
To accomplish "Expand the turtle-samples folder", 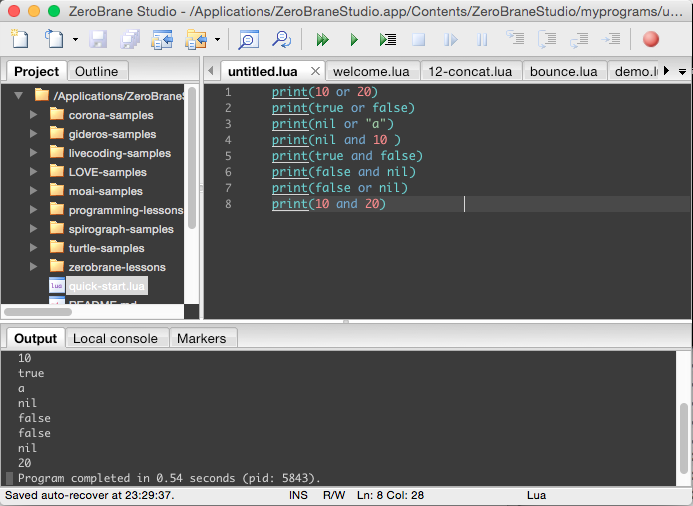I will pos(33,248).
